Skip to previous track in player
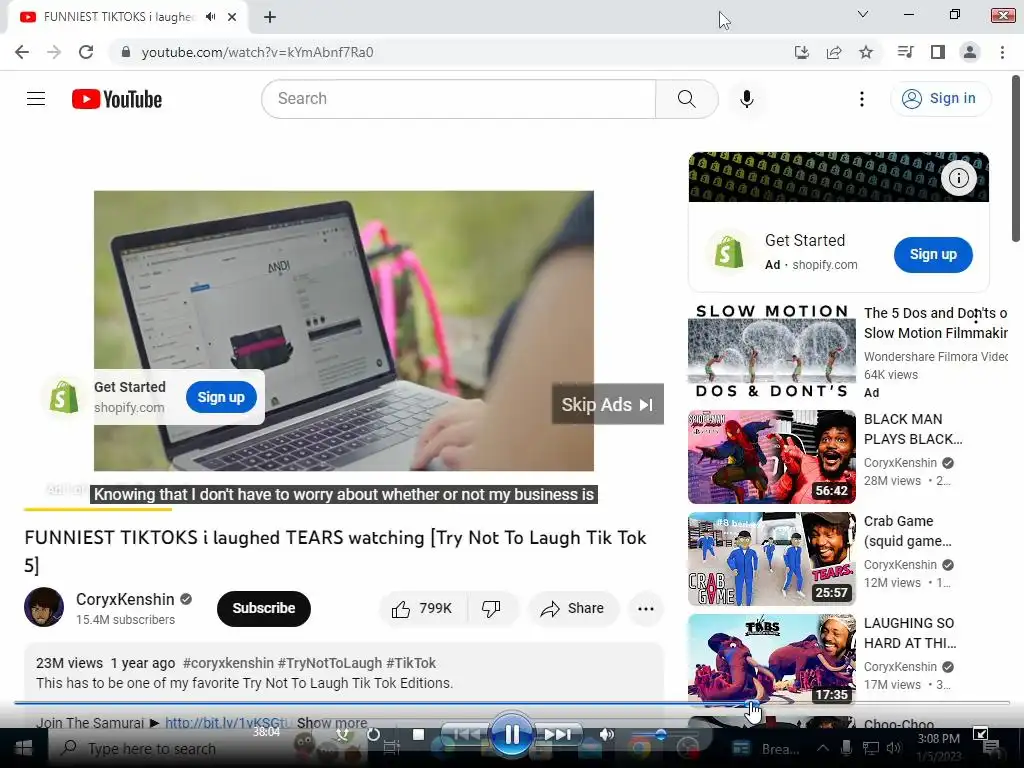 [466, 735]
